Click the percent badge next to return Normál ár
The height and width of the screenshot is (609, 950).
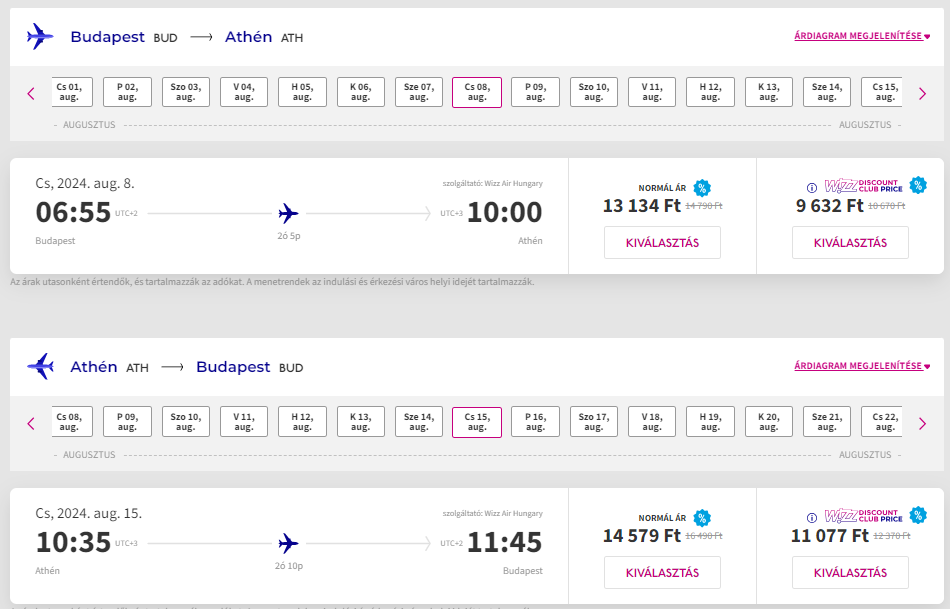click(702, 518)
